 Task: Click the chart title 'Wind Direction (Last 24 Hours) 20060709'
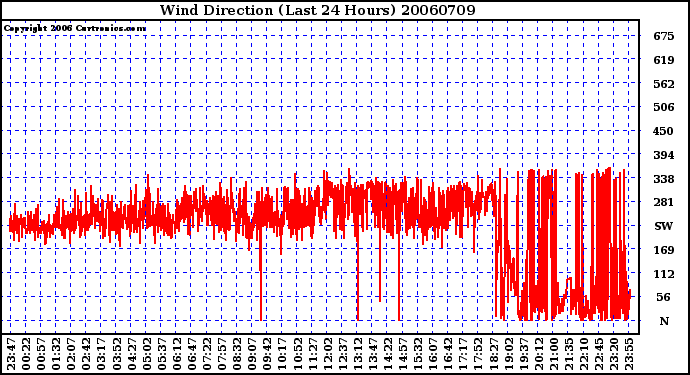coord(317,10)
